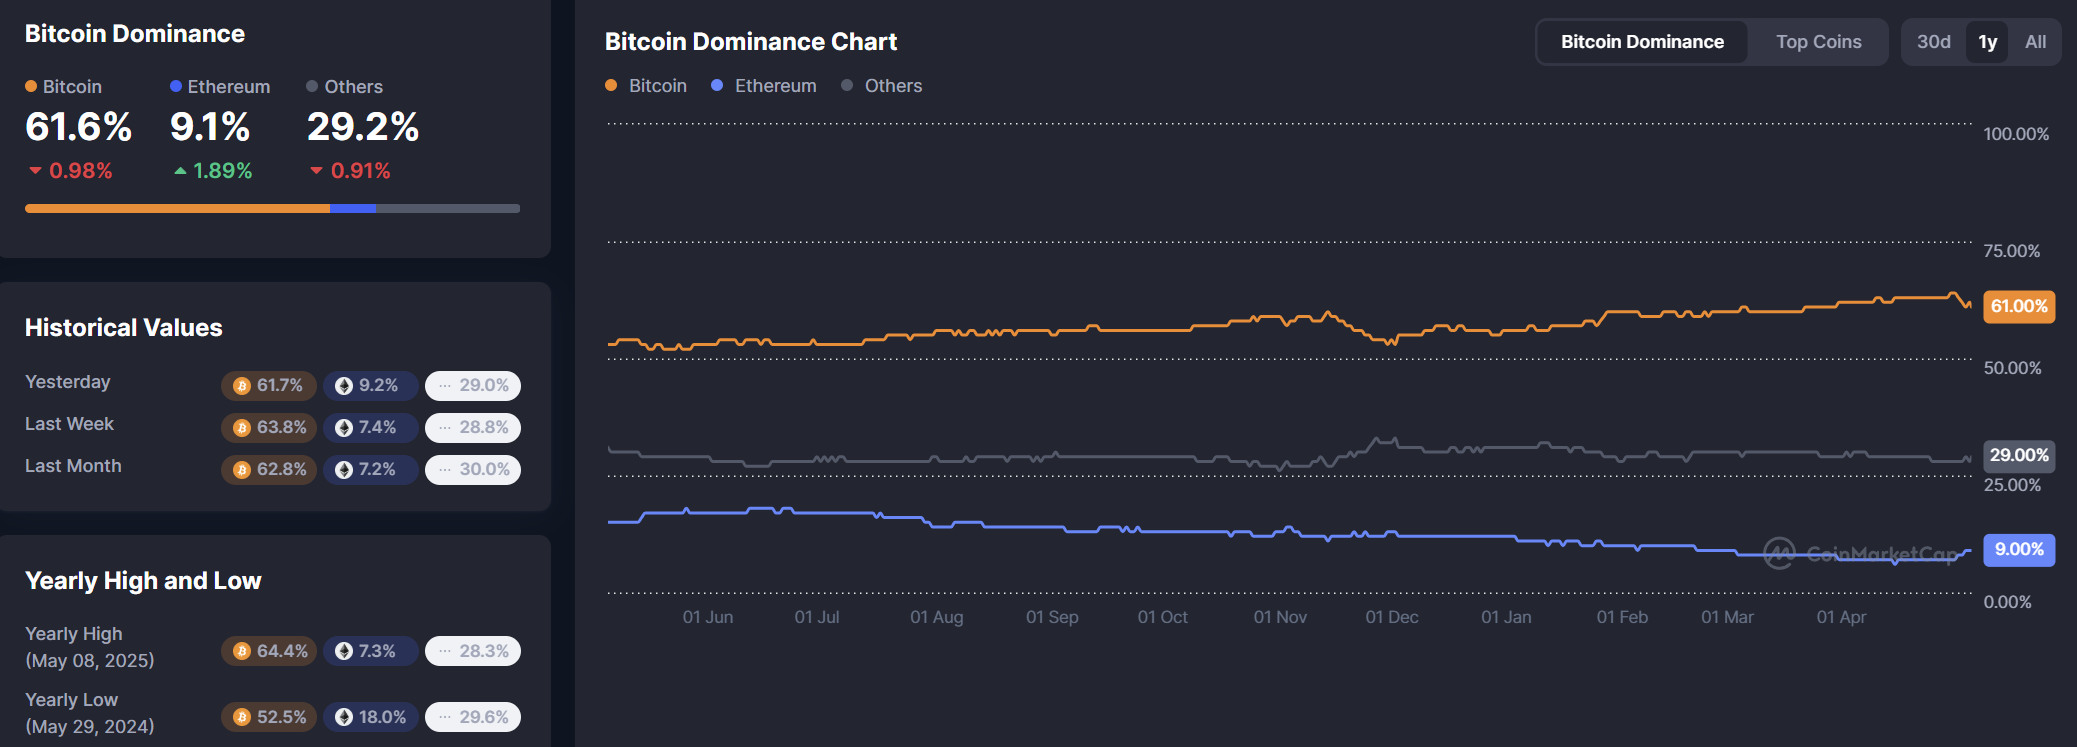Show the All time range

tap(2035, 42)
